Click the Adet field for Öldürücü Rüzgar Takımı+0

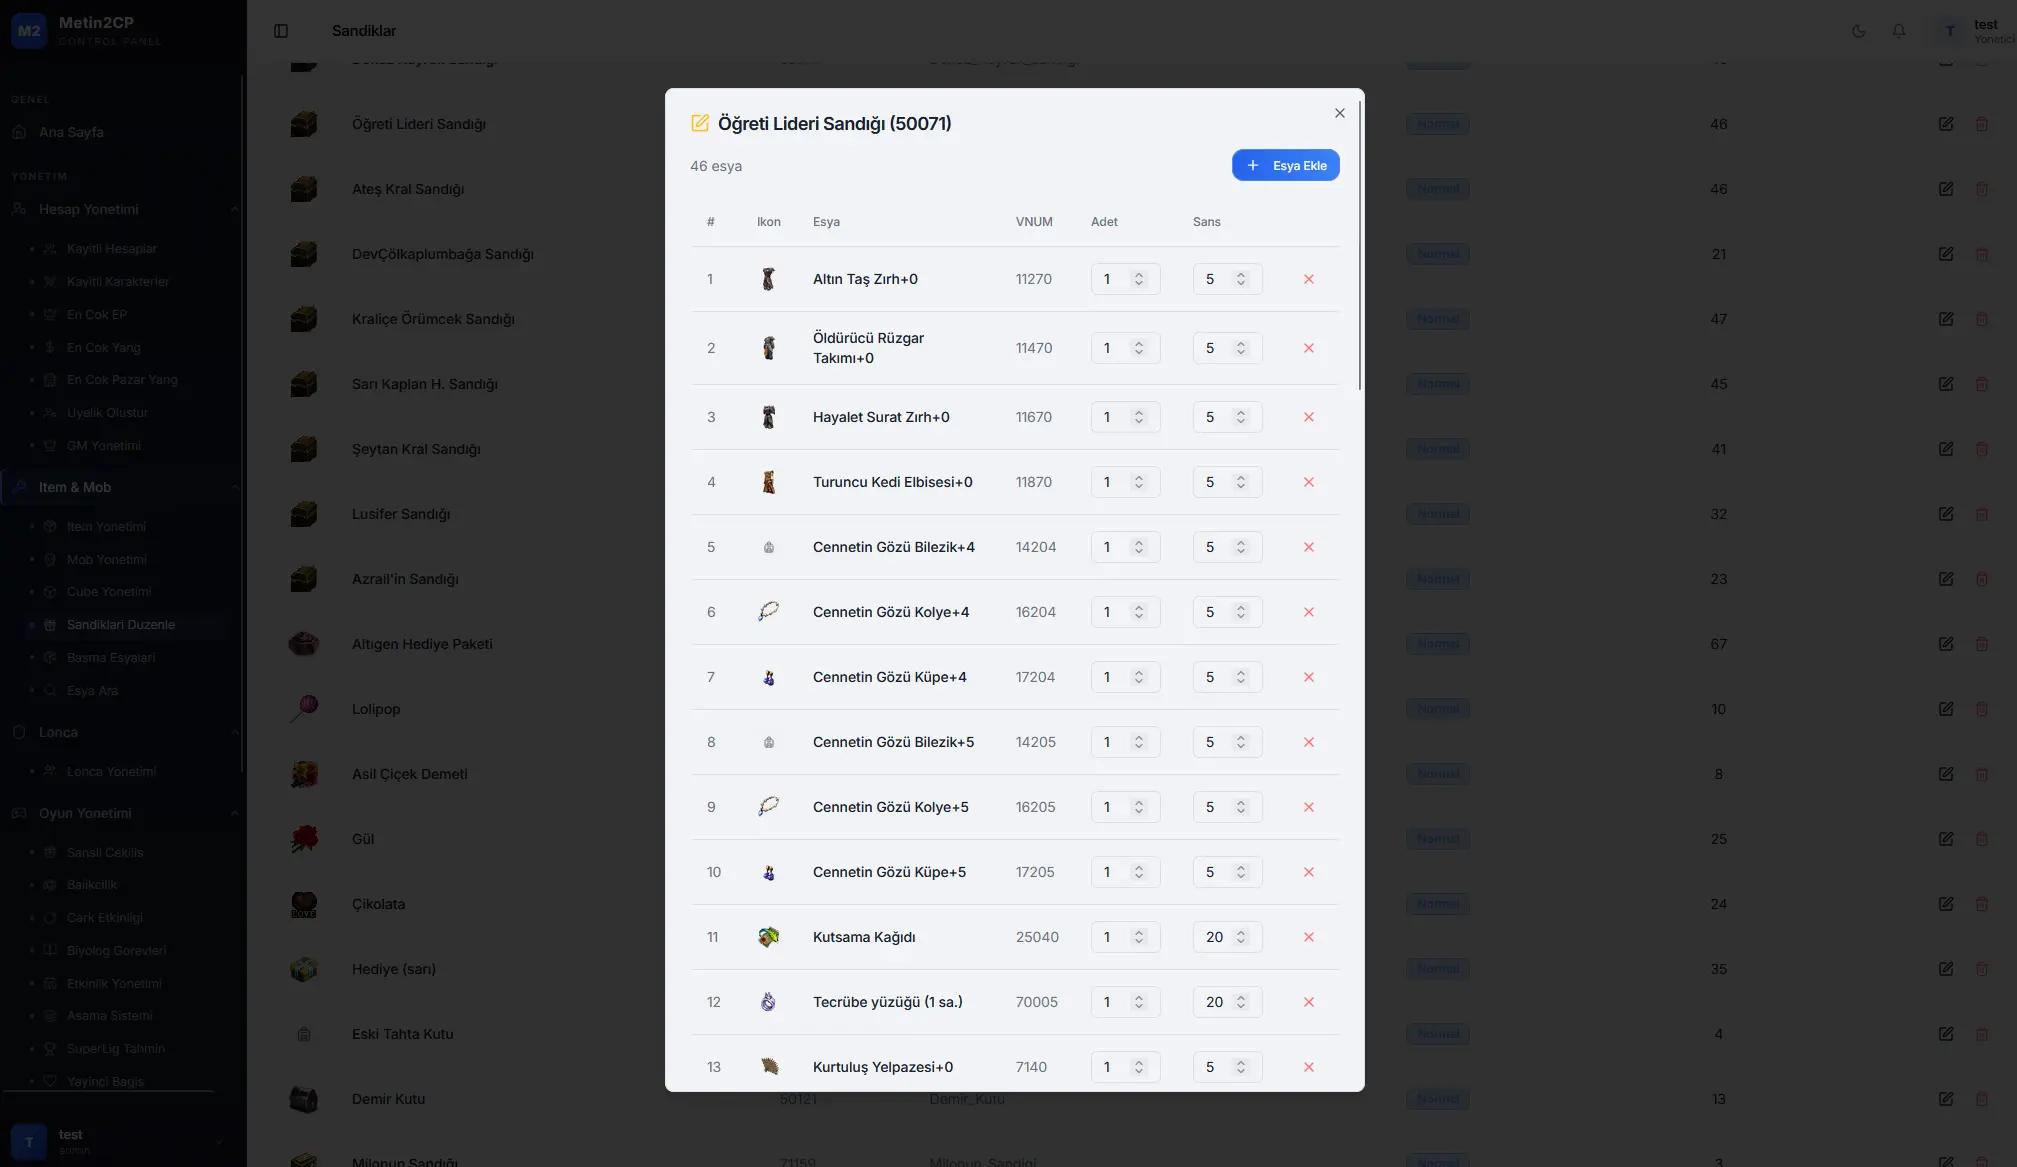(1125, 348)
